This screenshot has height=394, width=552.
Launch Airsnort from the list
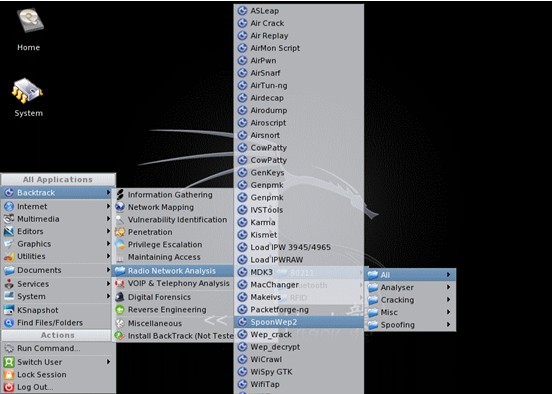[x=299, y=135]
